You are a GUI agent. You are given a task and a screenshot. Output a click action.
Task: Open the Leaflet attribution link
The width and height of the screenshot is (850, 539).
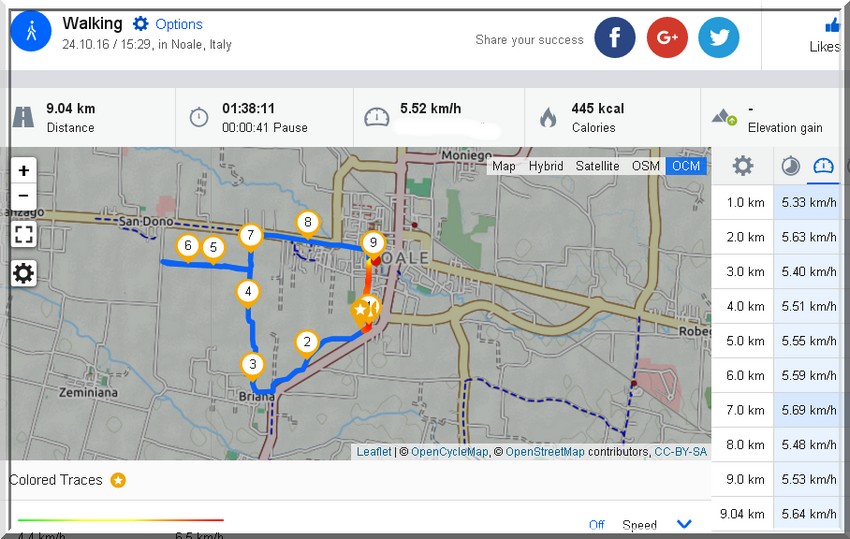pos(374,452)
